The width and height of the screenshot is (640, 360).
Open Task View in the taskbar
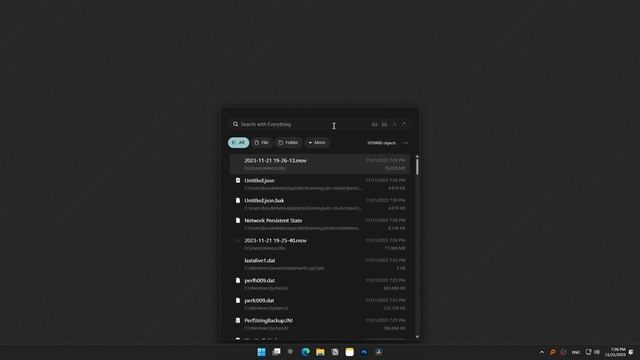click(x=276, y=352)
